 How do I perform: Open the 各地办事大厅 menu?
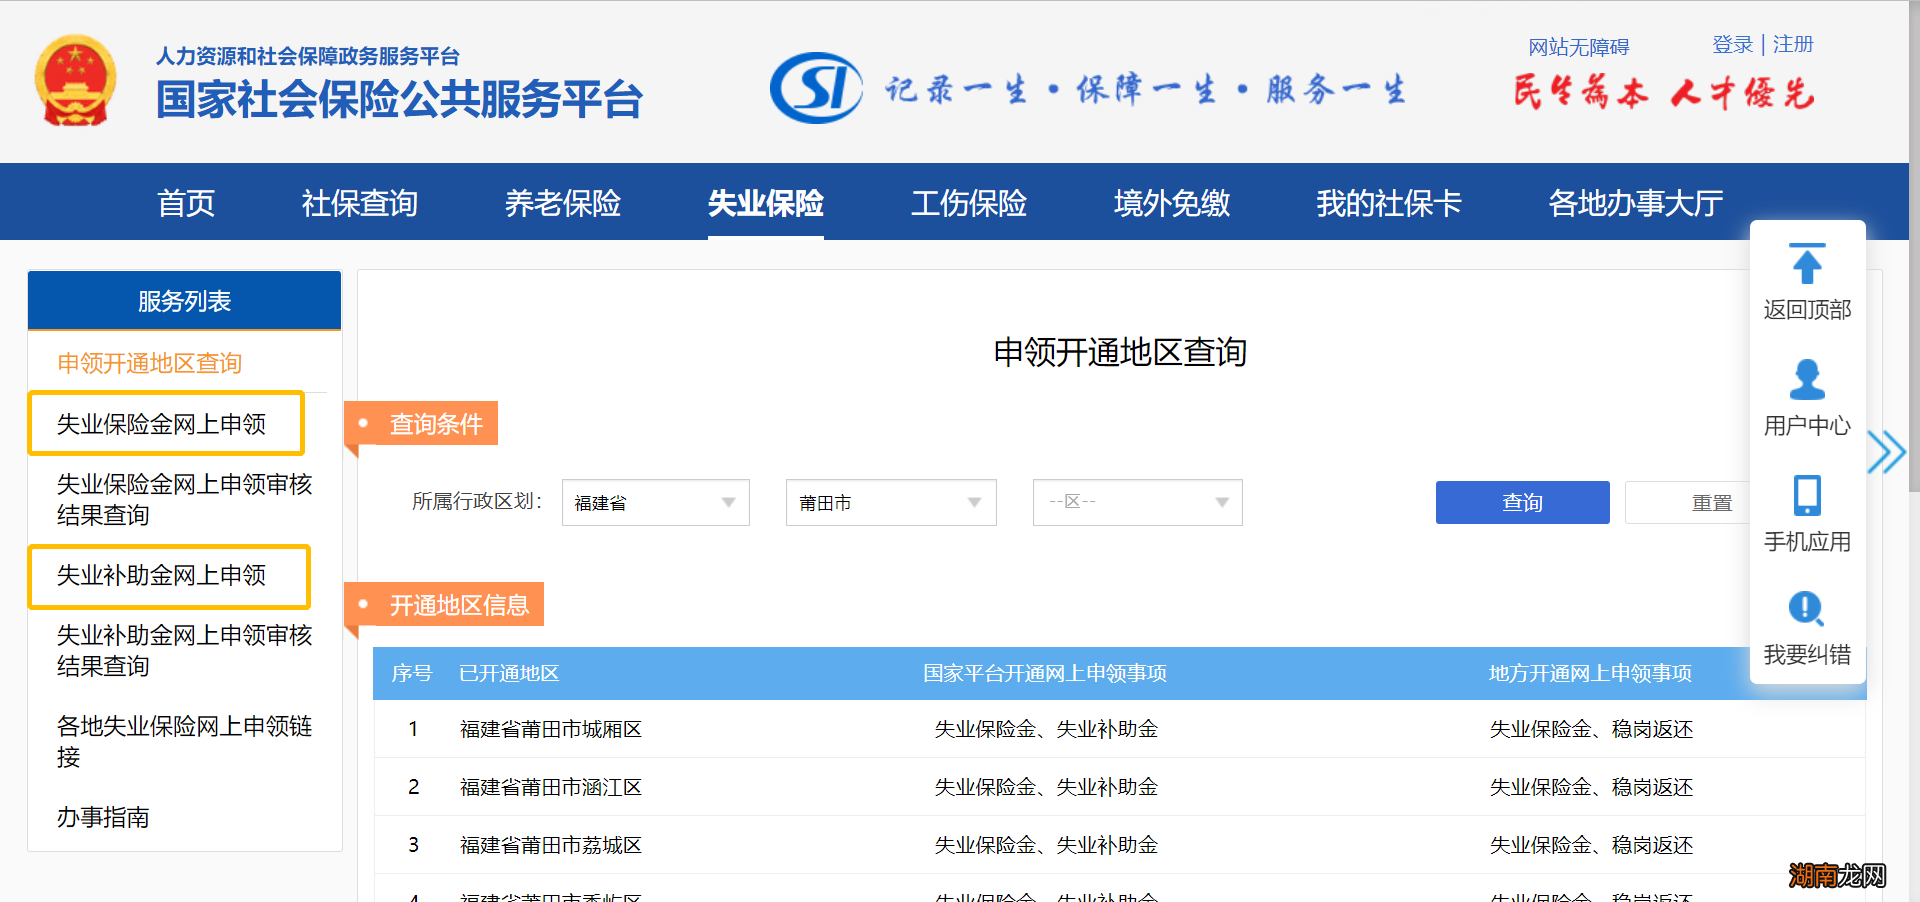pyautogui.click(x=1633, y=203)
